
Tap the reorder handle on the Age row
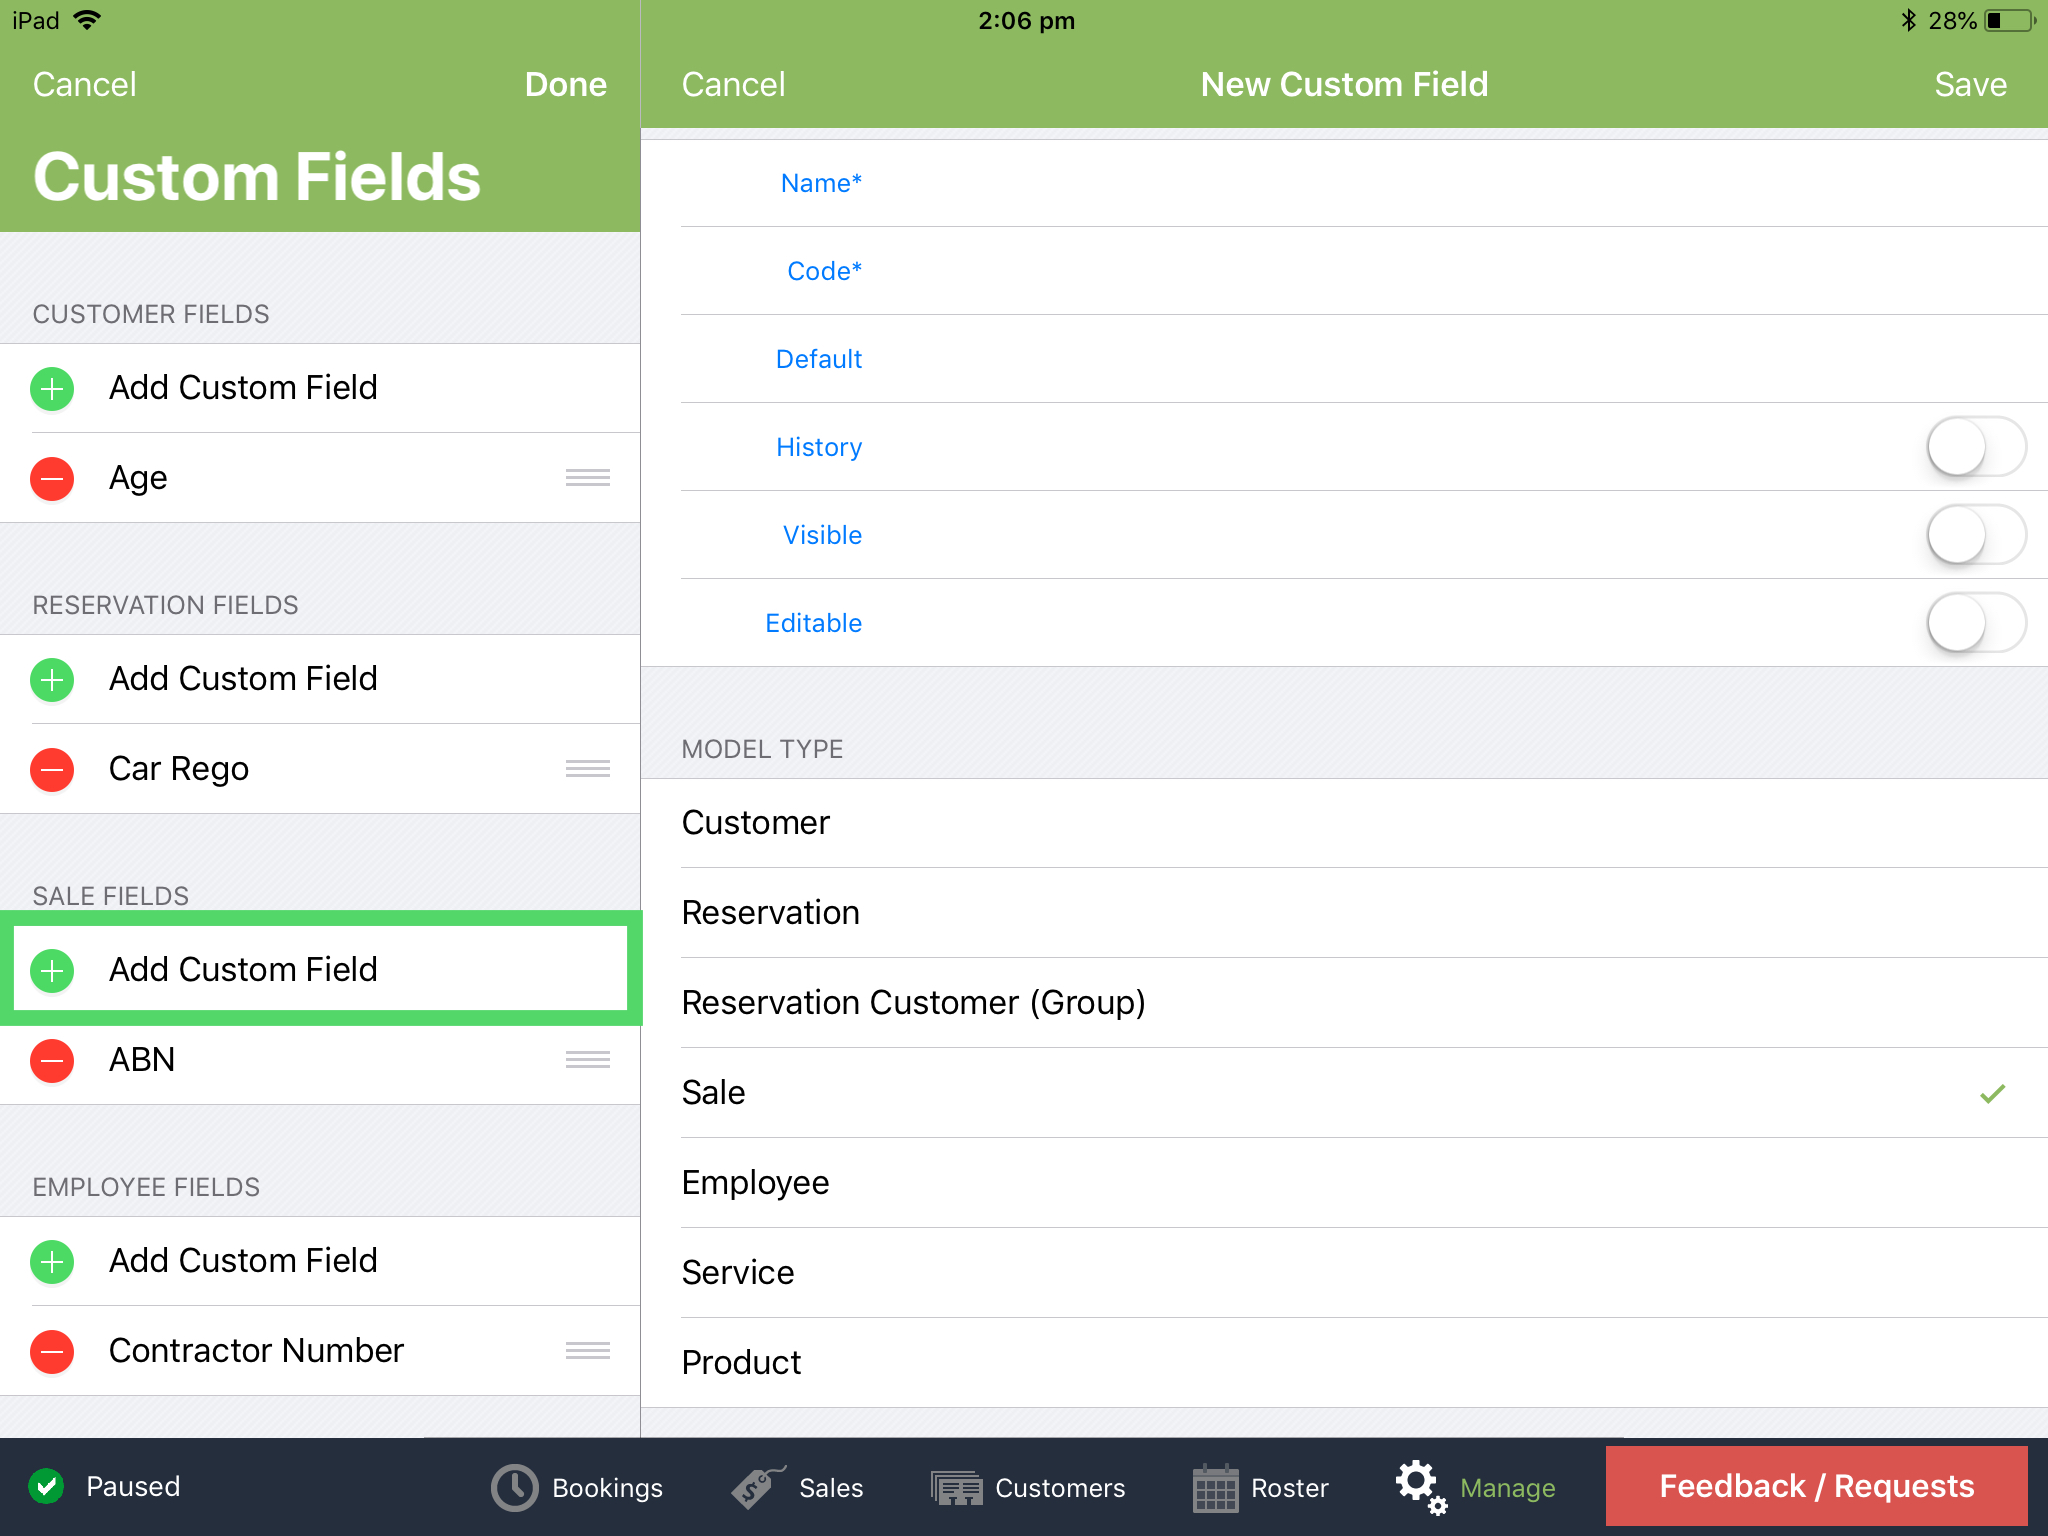click(x=587, y=478)
